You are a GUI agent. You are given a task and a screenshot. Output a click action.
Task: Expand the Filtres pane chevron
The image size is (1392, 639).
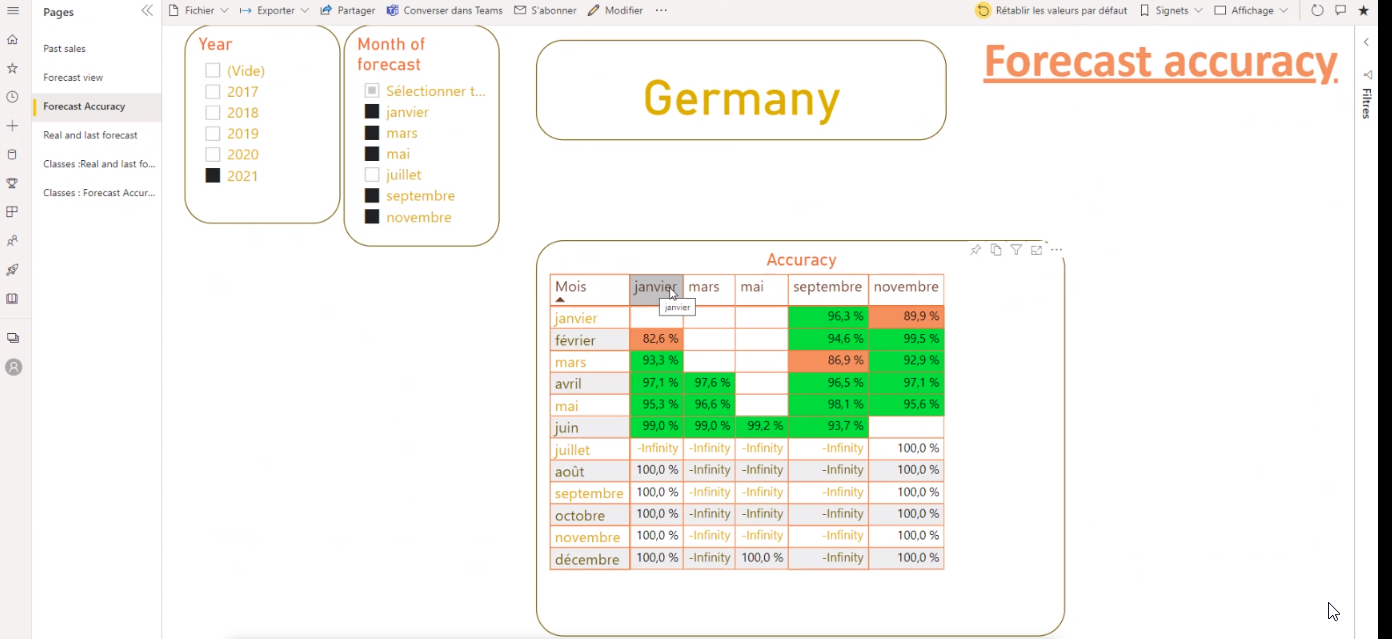[x=1366, y=42]
